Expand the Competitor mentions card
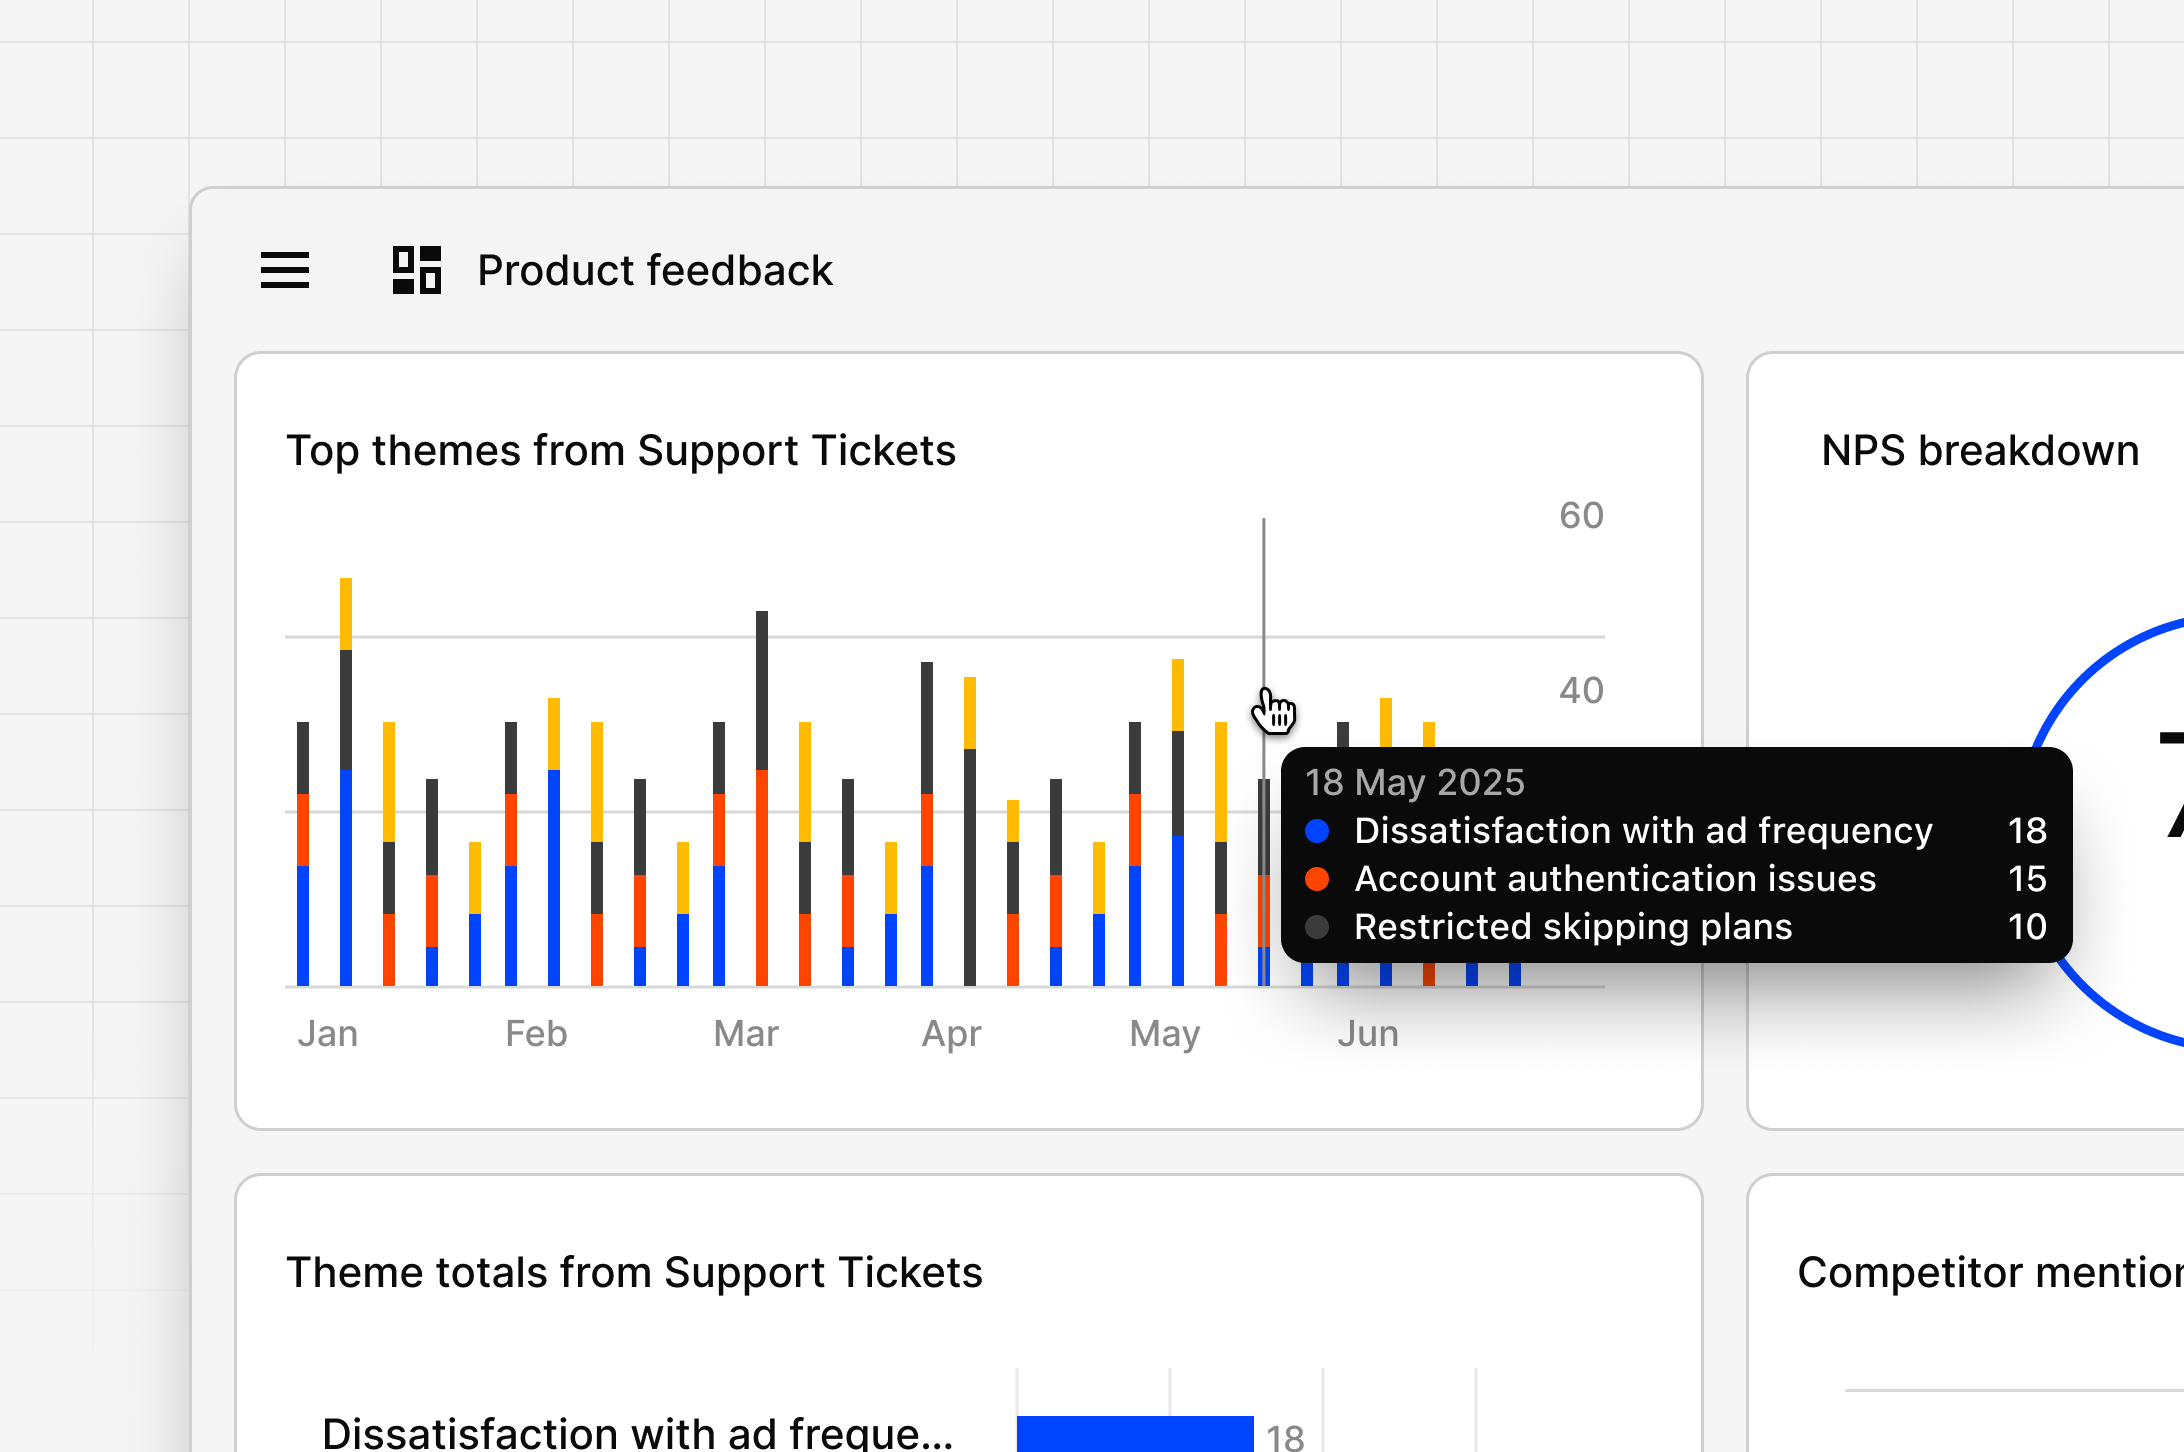This screenshot has height=1452, width=2184. tap(1988, 1272)
